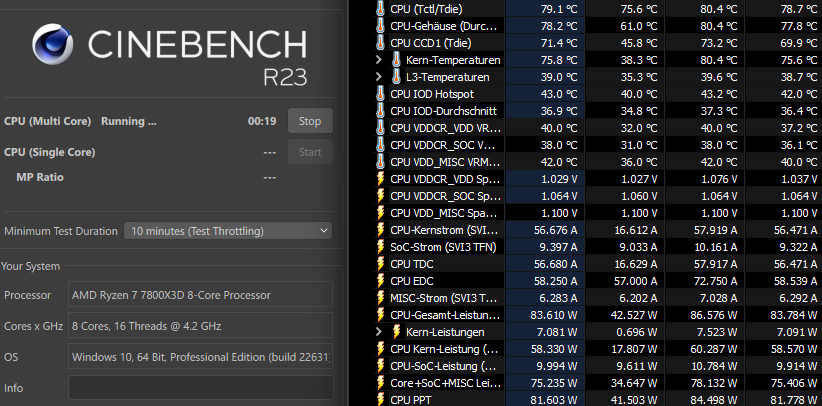
Task: Click maximum value 72.750 A of CPU EDC
Action: pyautogui.click(x=716, y=281)
